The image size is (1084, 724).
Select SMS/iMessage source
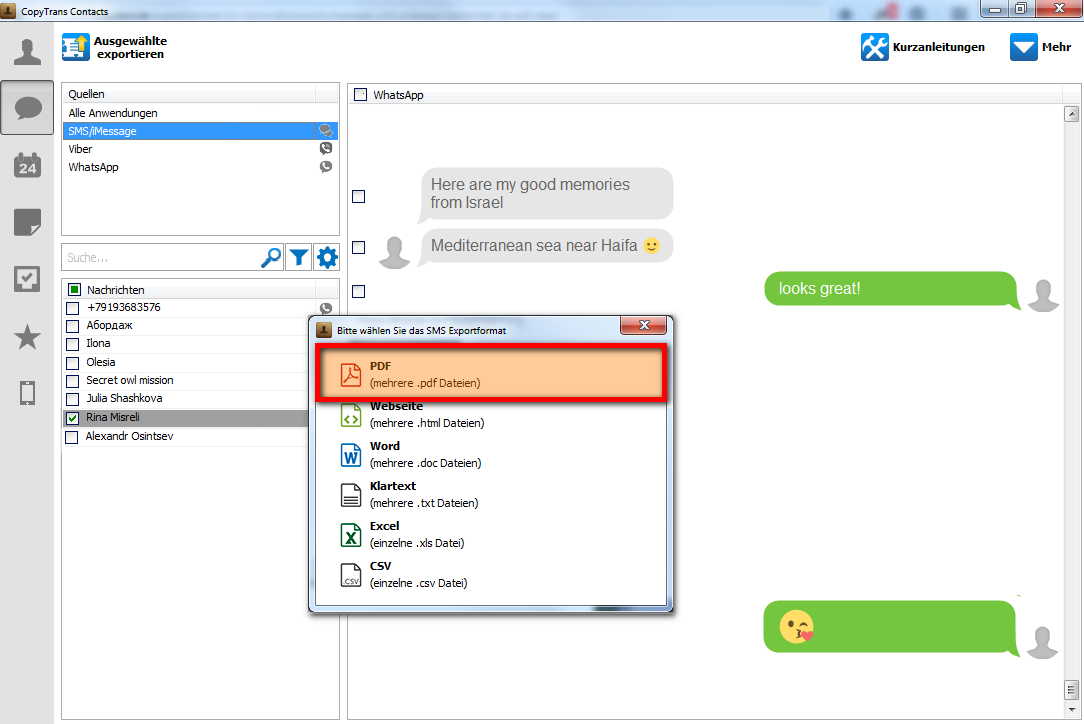tap(200, 131)
